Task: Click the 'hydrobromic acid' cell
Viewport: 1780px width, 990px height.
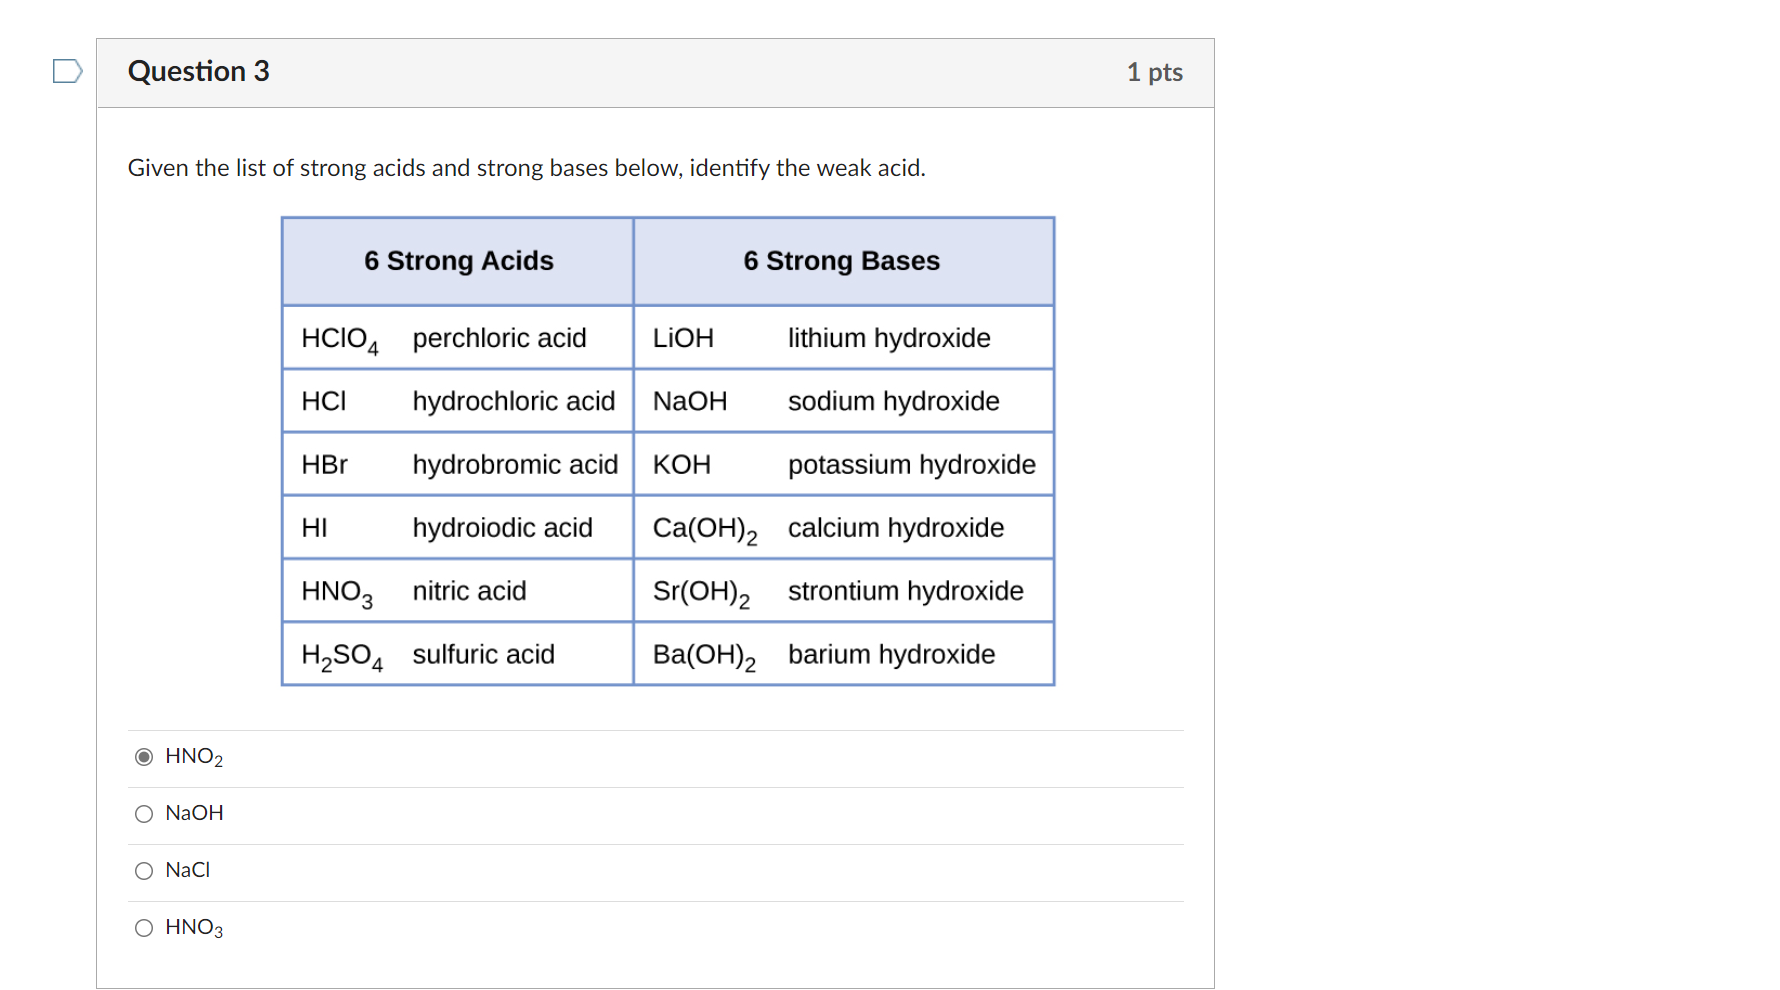Action: point(515,464)
